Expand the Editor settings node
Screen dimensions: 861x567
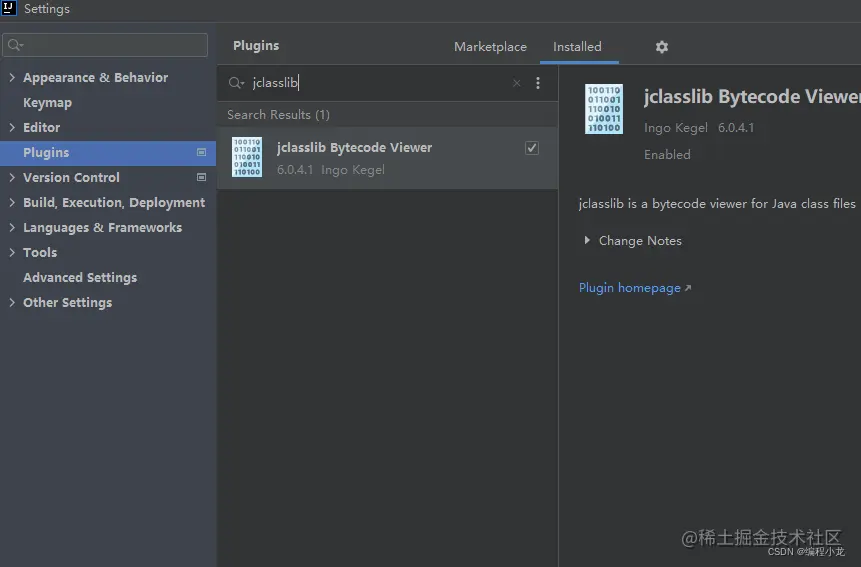pos(12,127)
